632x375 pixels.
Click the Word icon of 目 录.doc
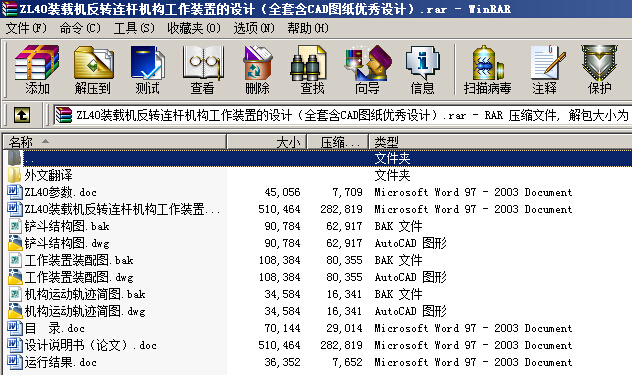[15, 328]
